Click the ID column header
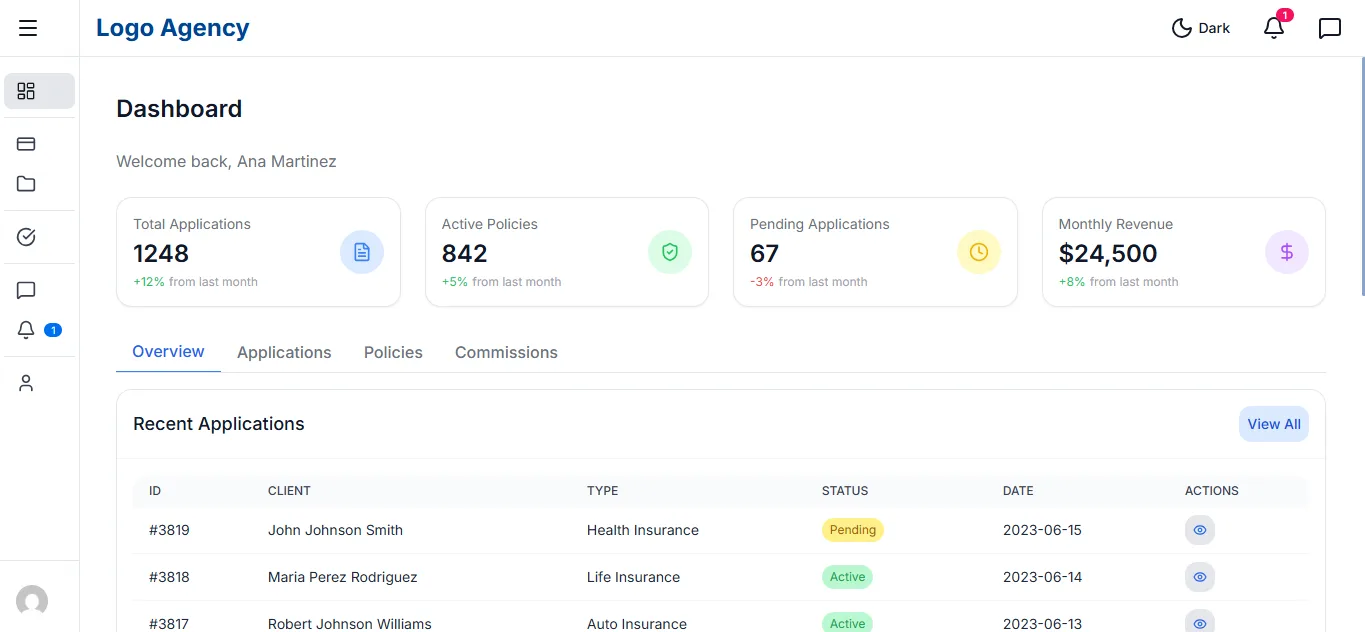1365x632 pixels. click(x=155, y=491)
